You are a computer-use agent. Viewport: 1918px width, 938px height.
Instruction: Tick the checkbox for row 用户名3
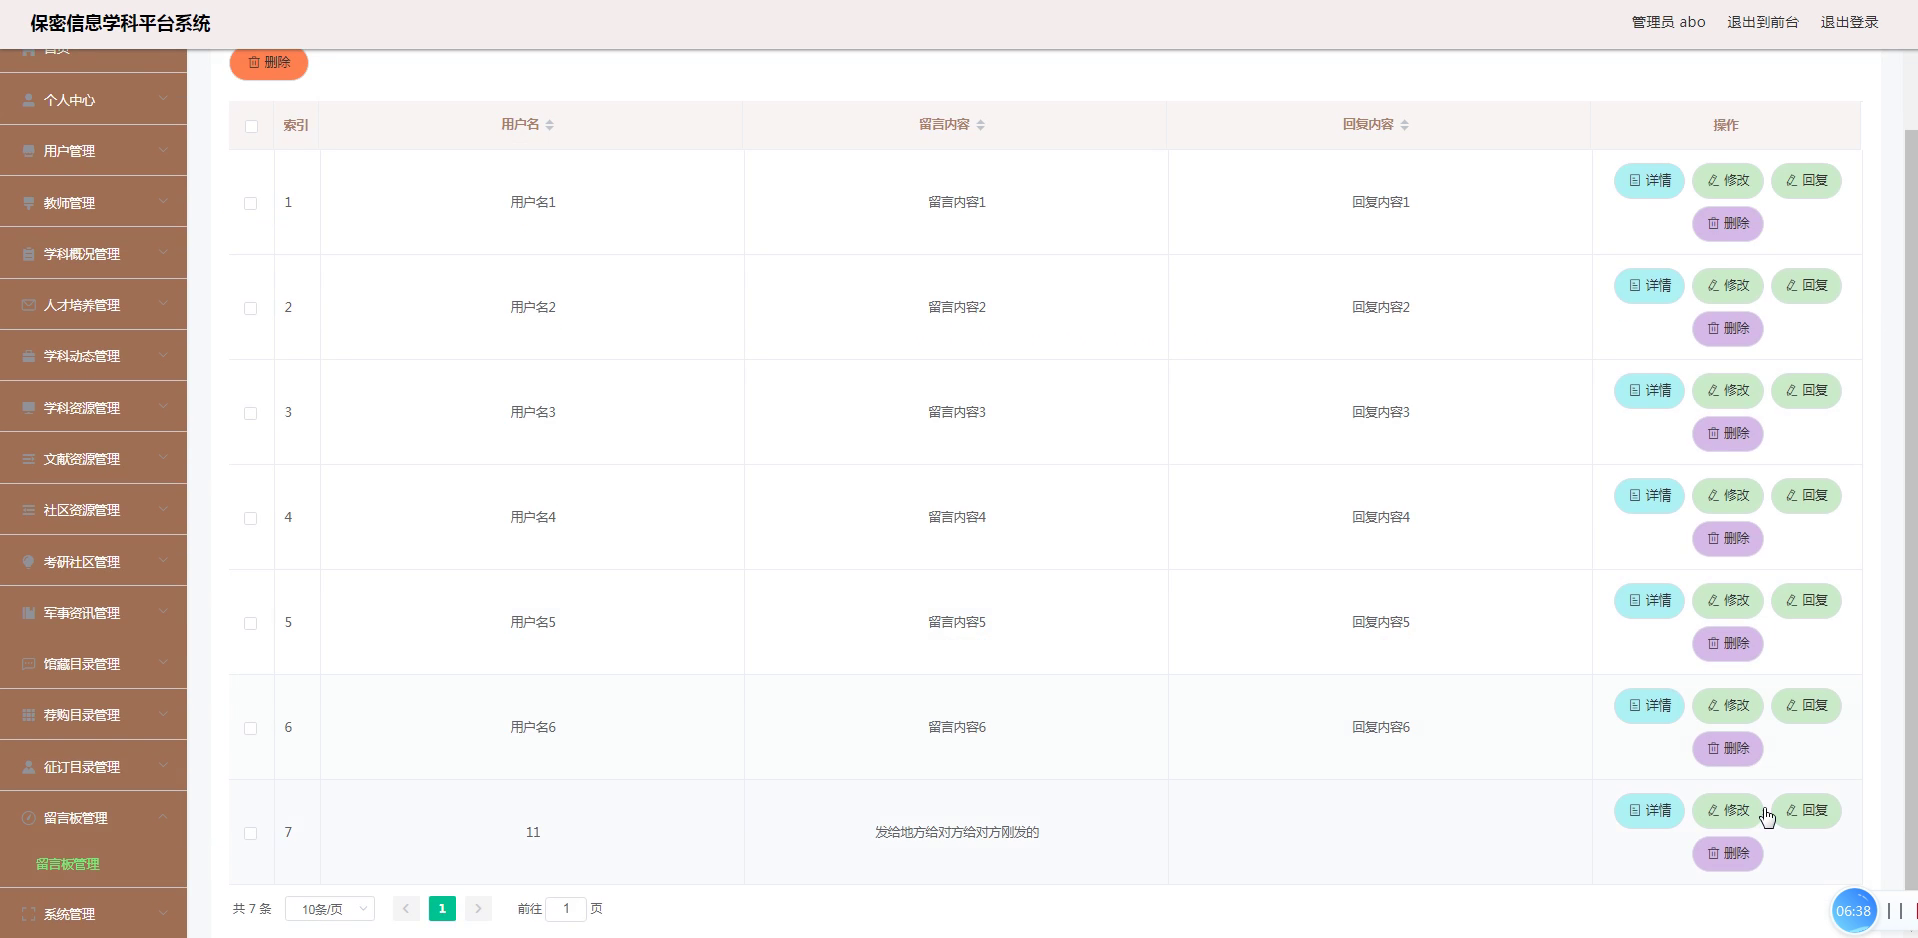point(251,413)
